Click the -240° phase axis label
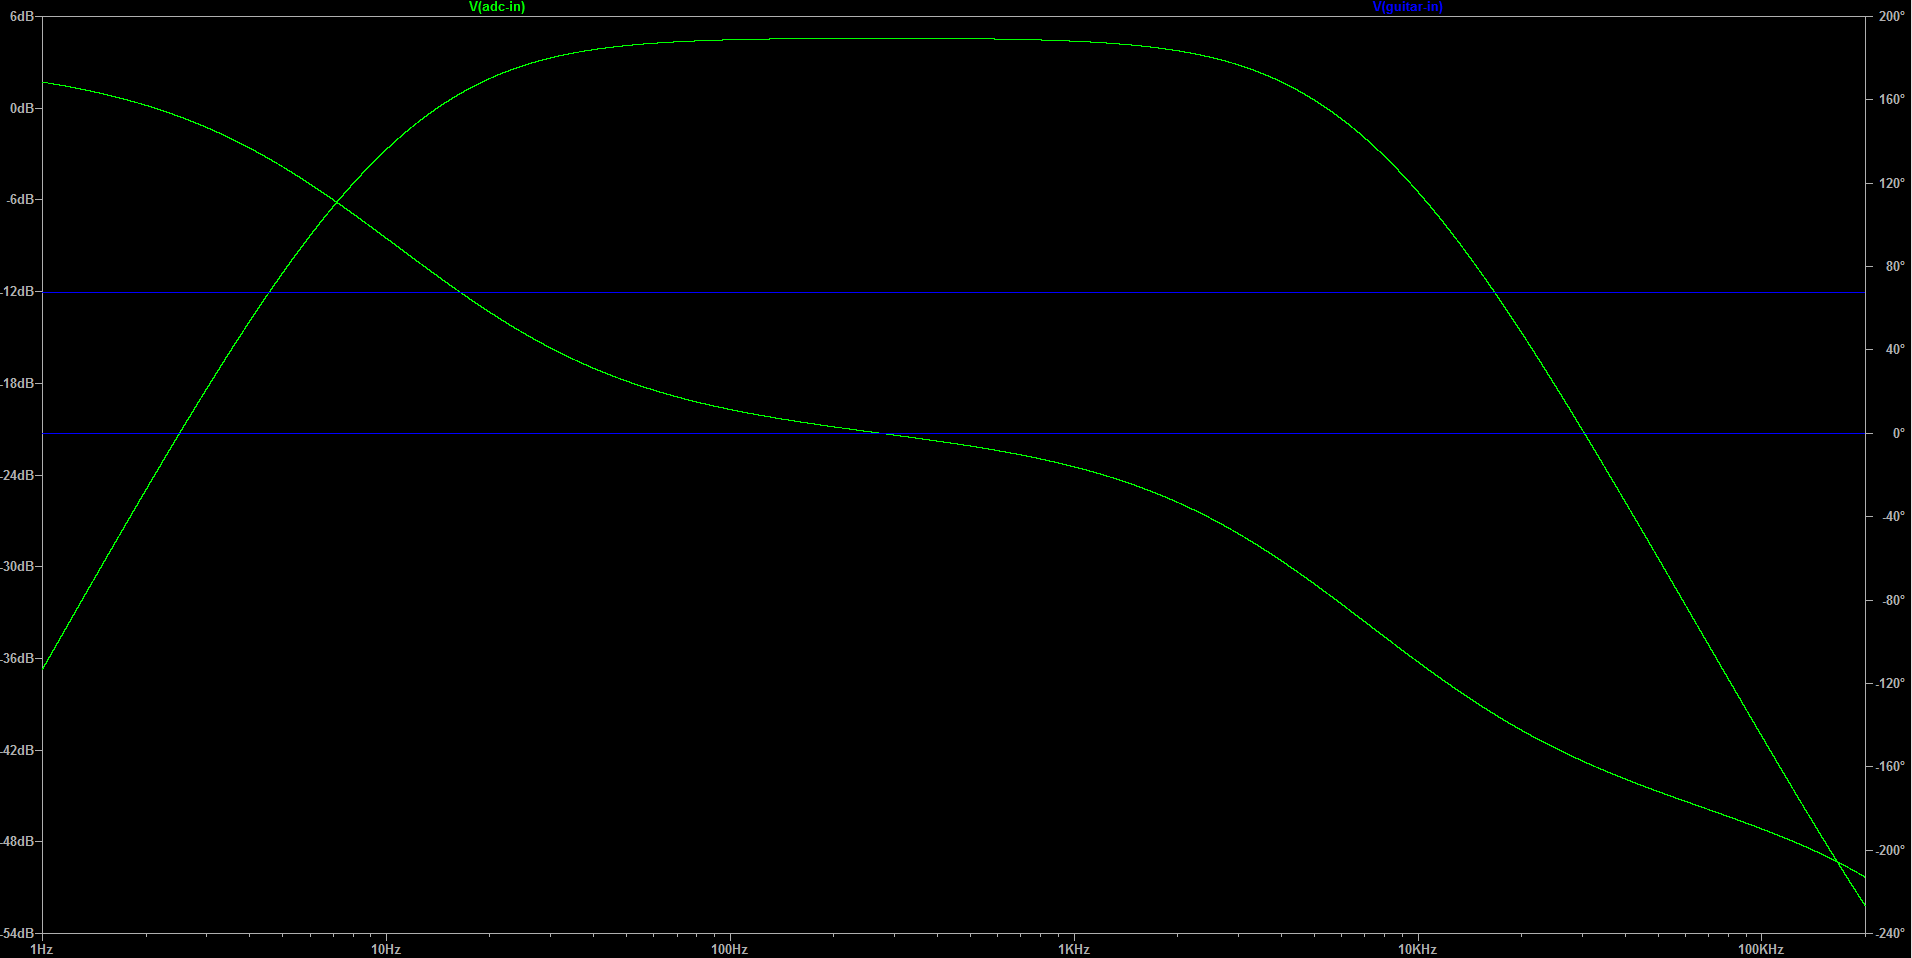The height and width of the screenshot is (958, 1912). (1891, 934)
